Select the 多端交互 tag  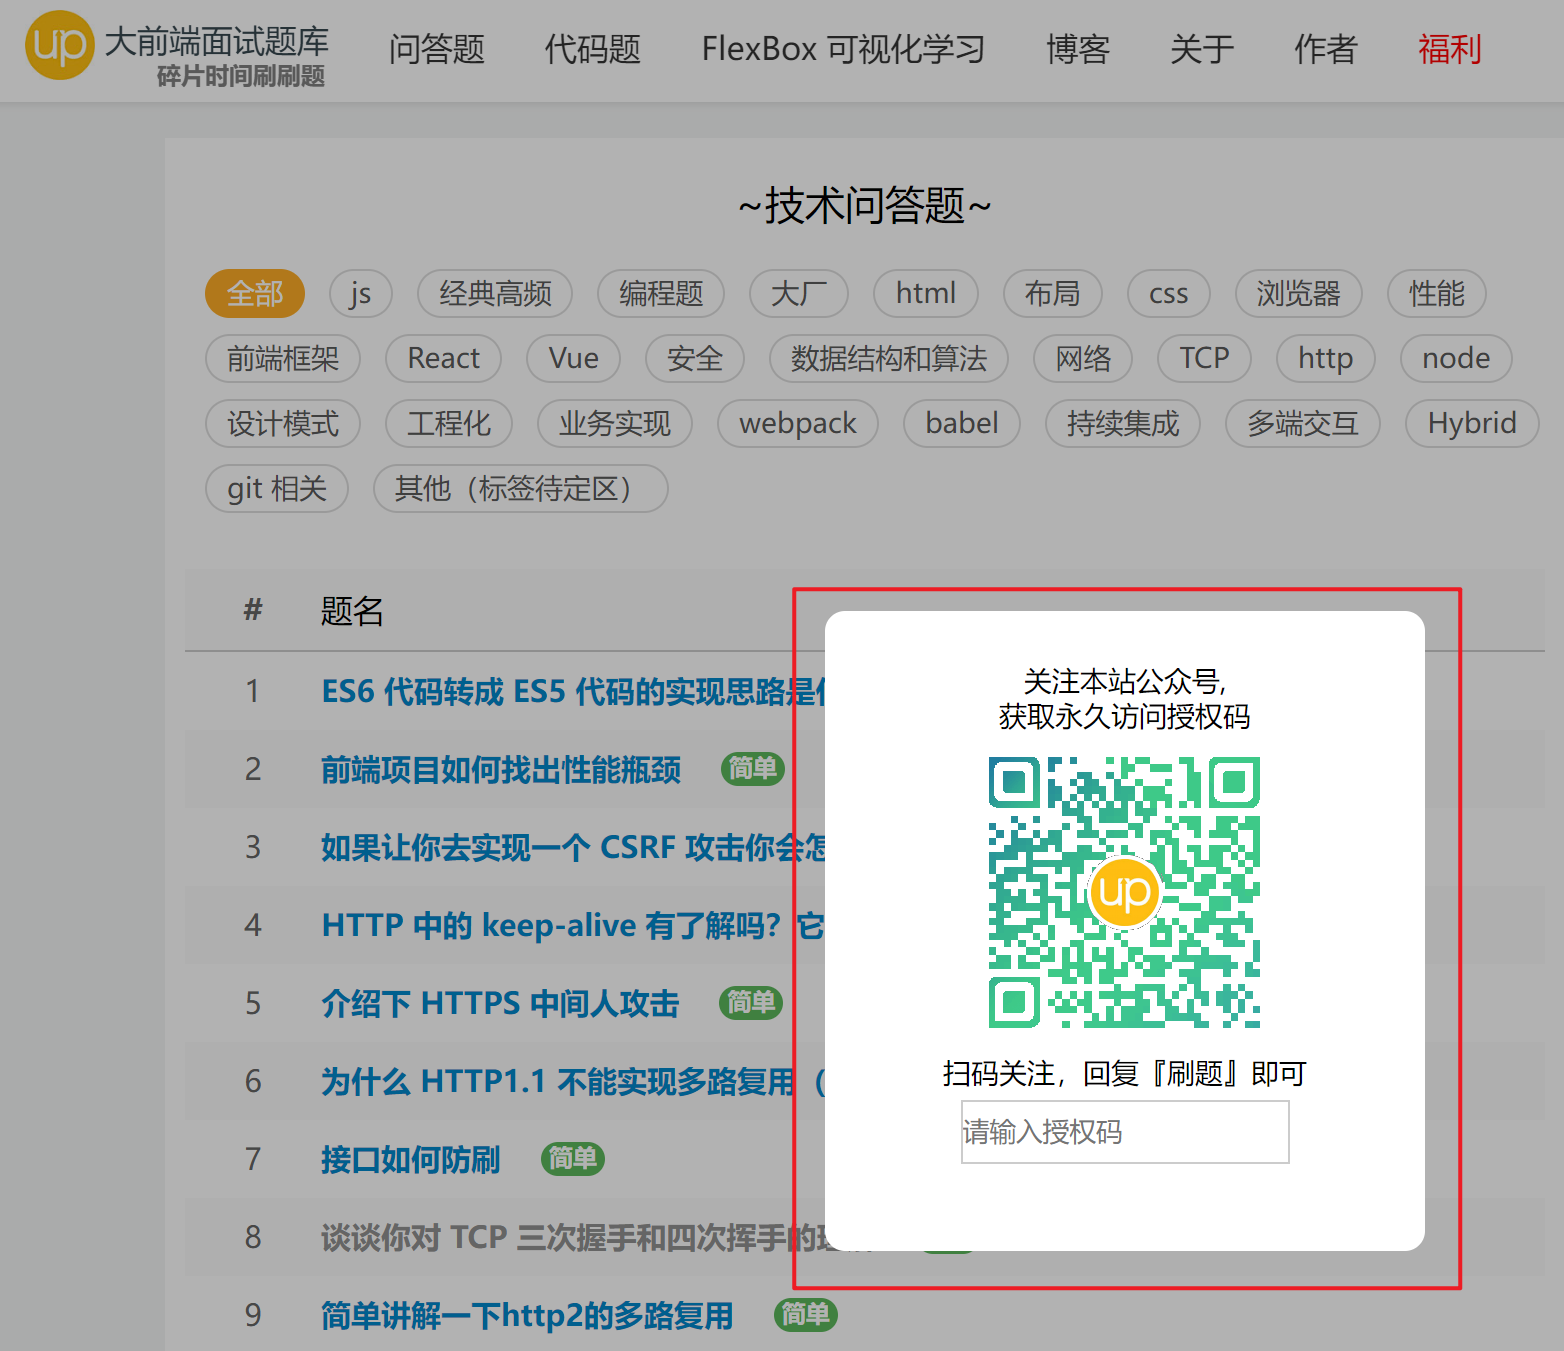coord(1303,423)
